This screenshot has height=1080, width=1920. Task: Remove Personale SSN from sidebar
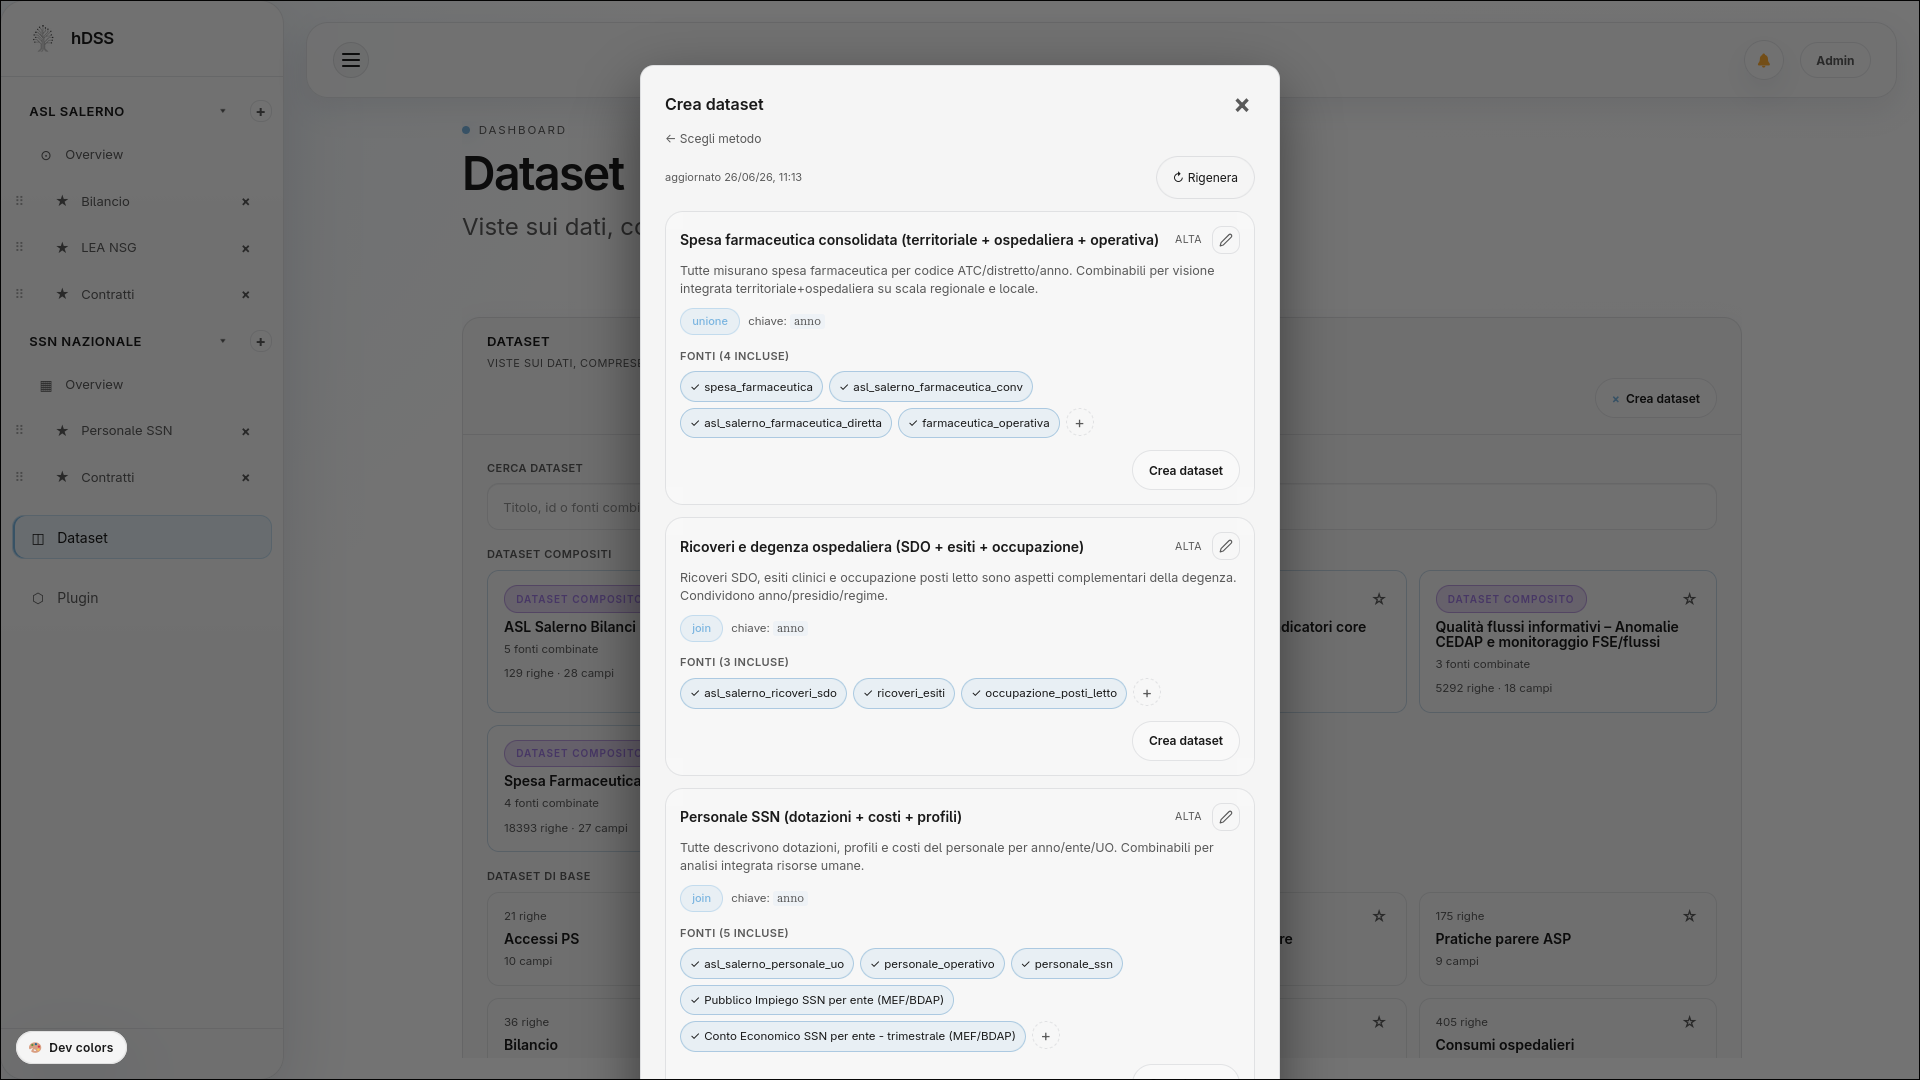(x=246, y=432)
